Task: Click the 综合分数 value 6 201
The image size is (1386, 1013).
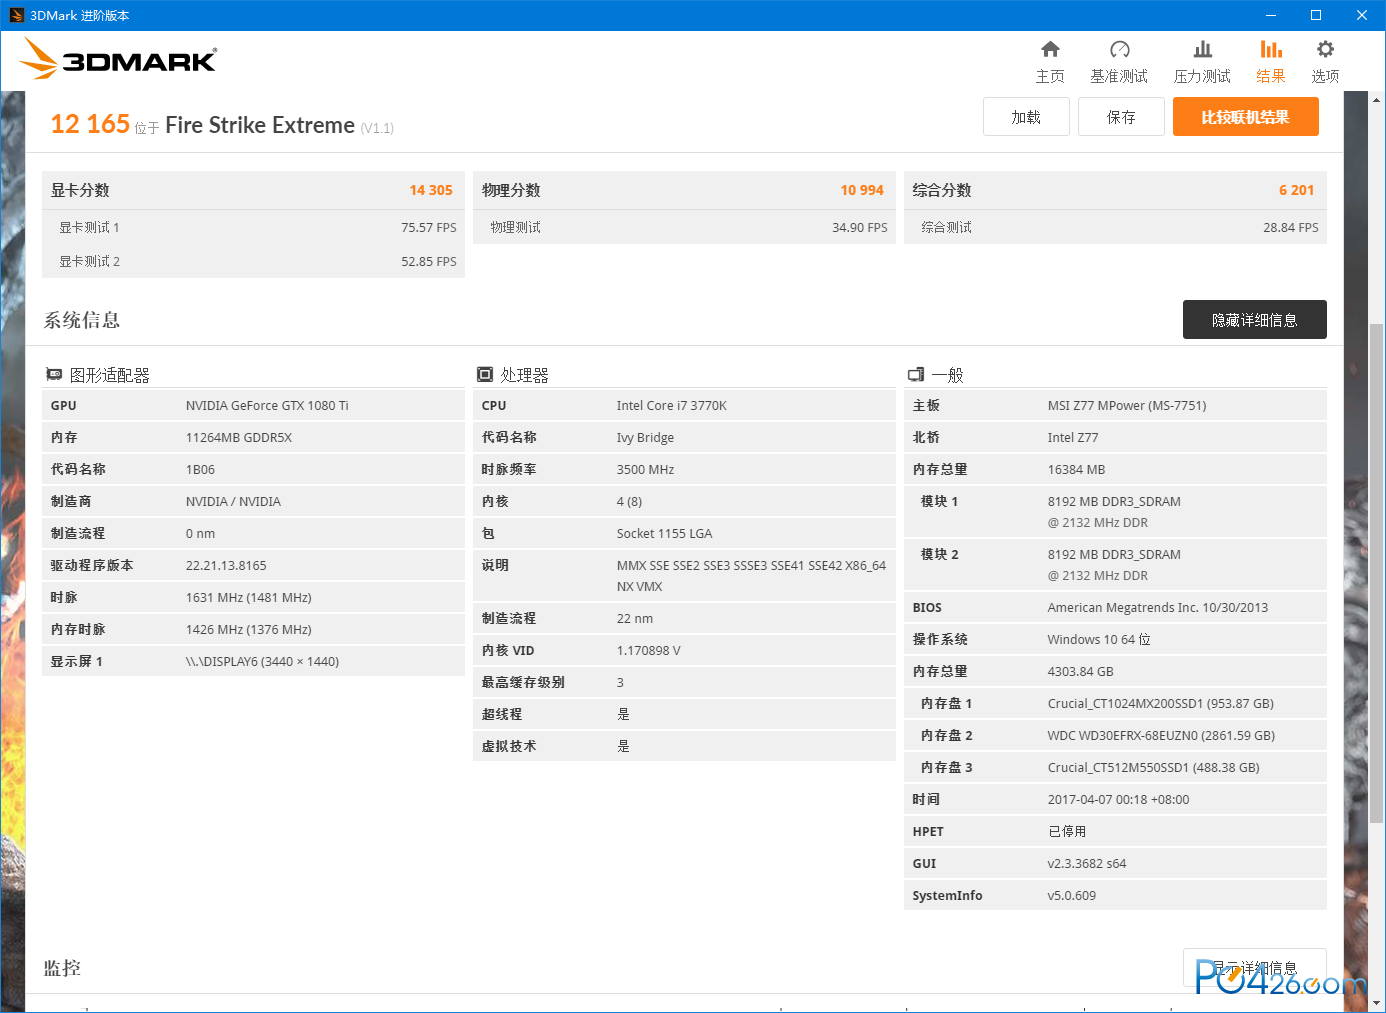Action: pyautogui.click(x=1296, y=190)
